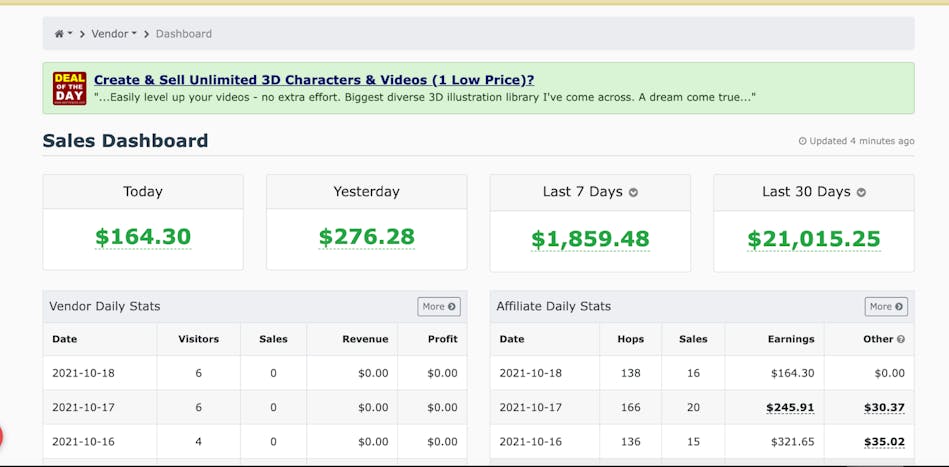Click the $30.37 other amount

(884, 408)
